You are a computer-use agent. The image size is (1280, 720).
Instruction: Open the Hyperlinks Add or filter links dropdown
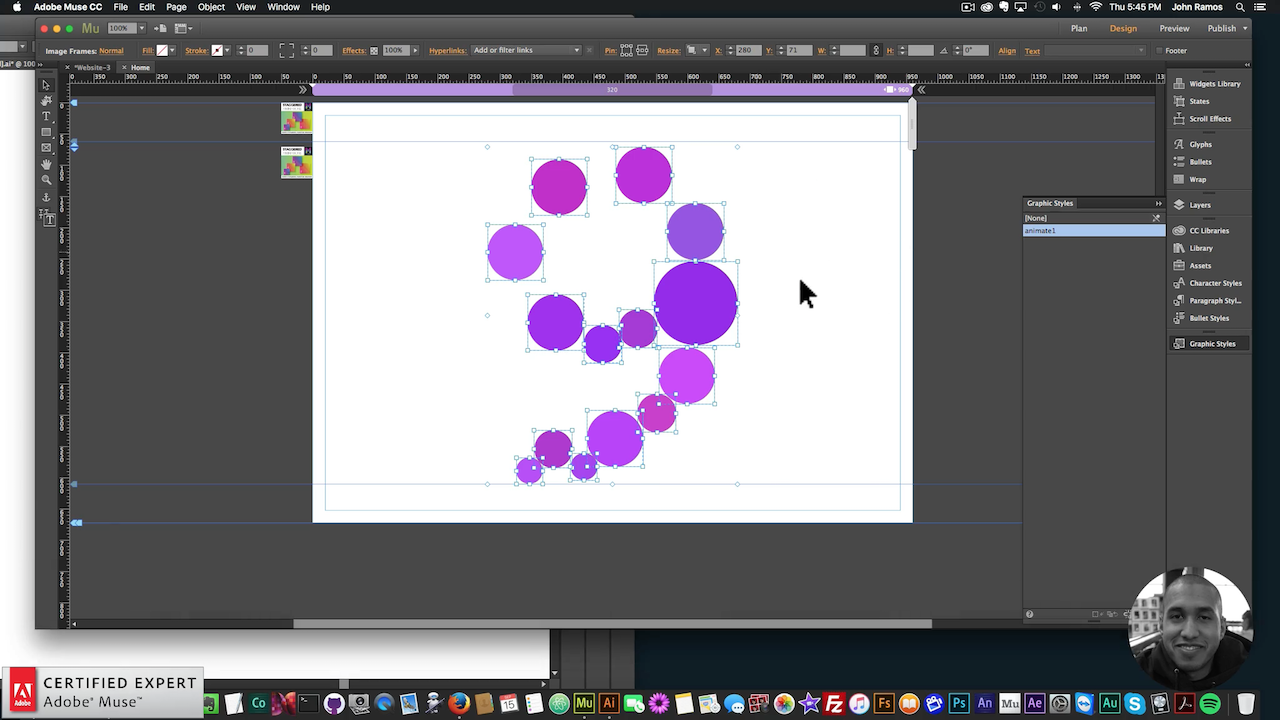[526, 50]
